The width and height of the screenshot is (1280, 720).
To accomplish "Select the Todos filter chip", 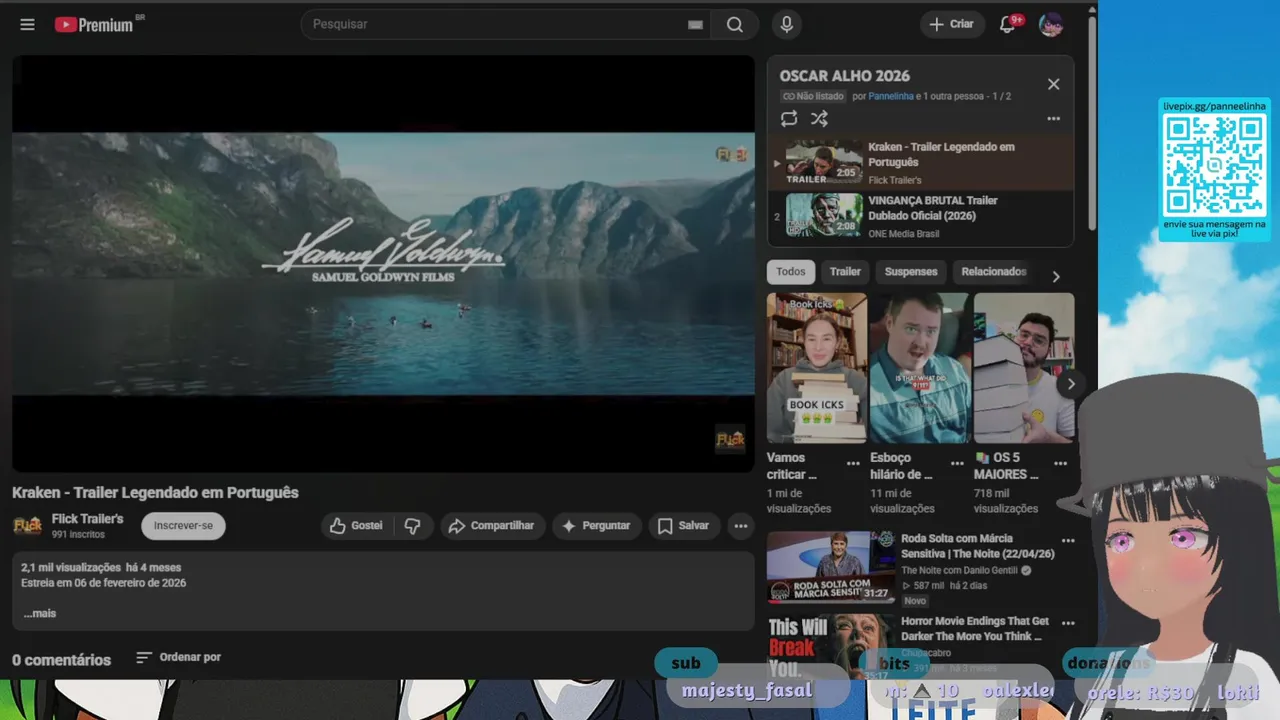I will click(791, 272).
